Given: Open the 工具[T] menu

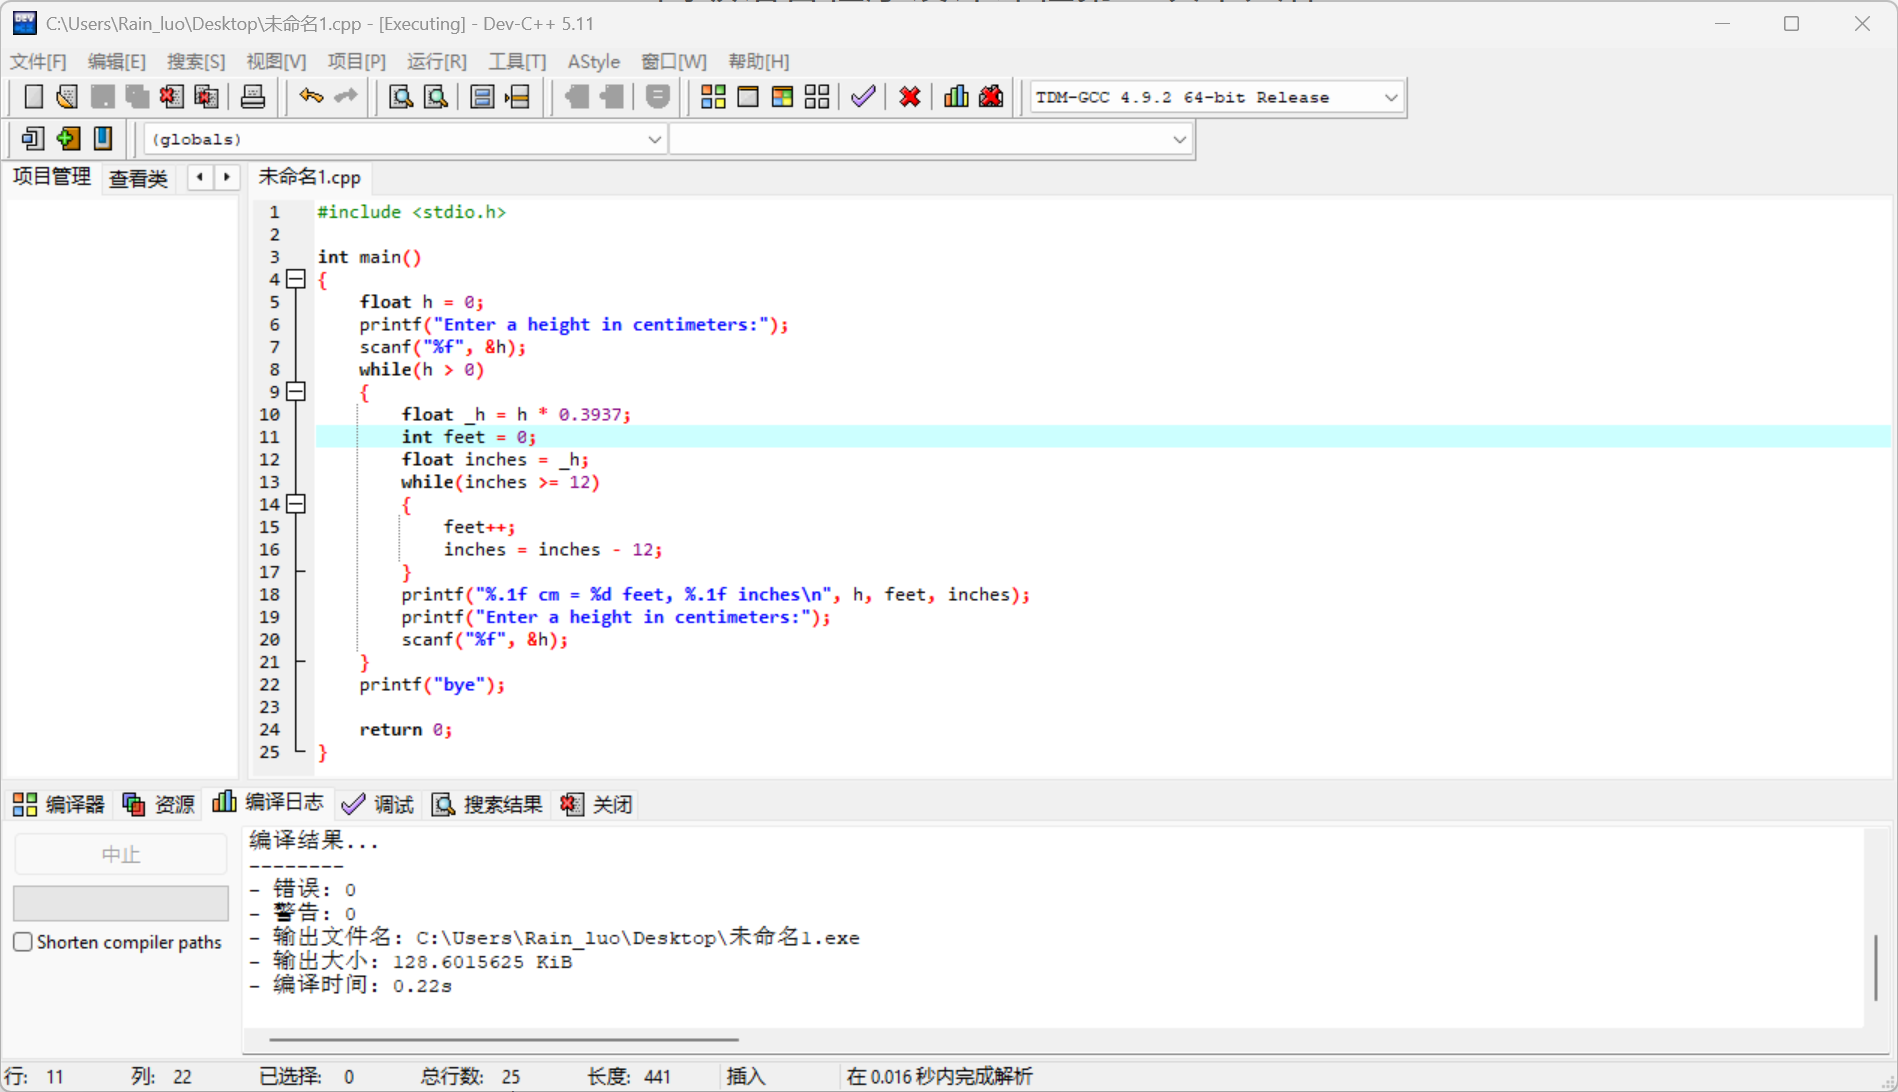Looking at the screenshot, I should click(517, 61).
